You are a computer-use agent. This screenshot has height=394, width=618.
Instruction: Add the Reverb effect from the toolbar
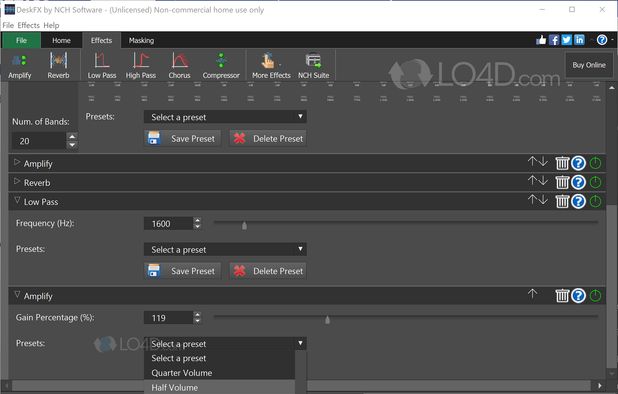[x=58, y=65]
